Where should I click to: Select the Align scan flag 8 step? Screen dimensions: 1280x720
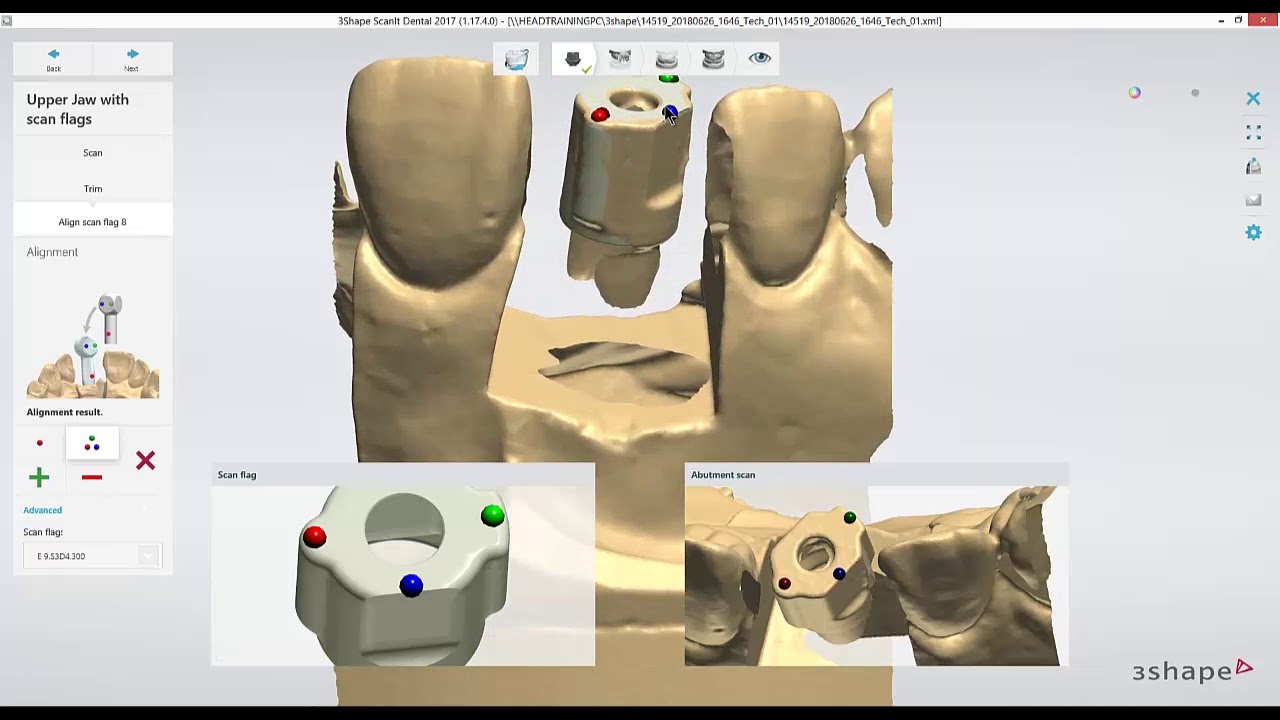92,222
